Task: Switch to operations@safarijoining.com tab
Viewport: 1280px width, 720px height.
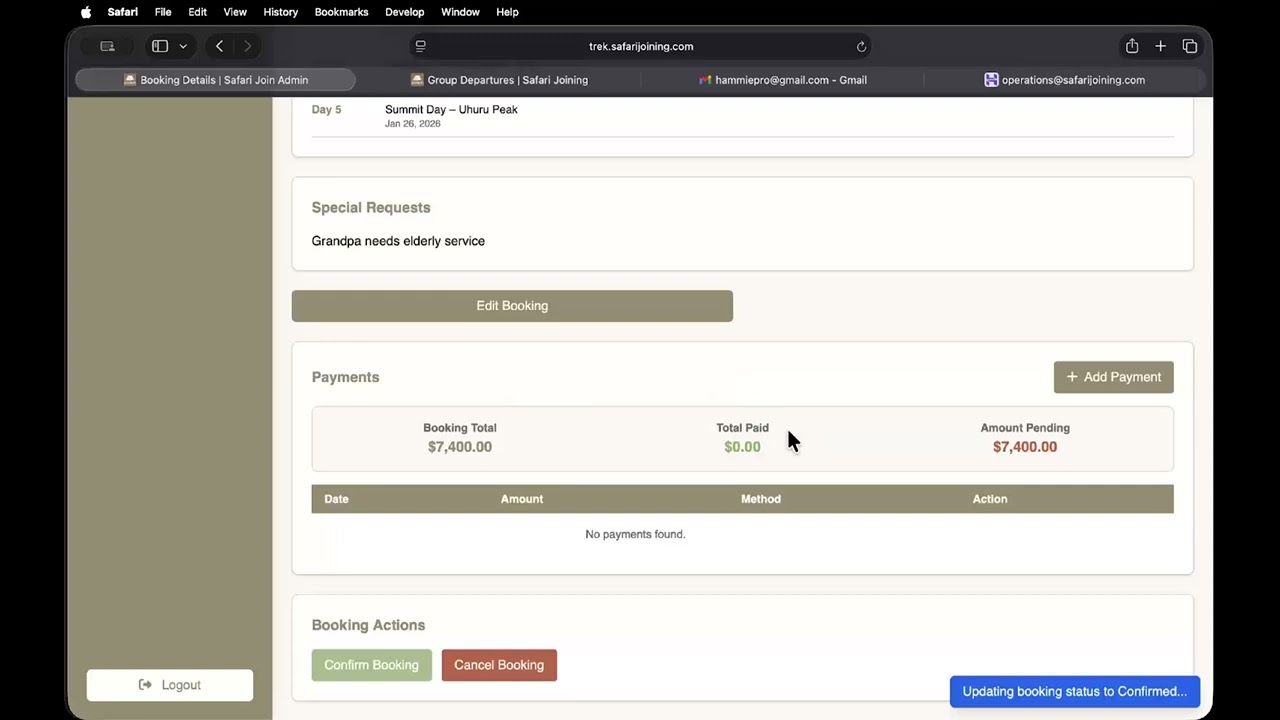Action: click(1065, 80)
